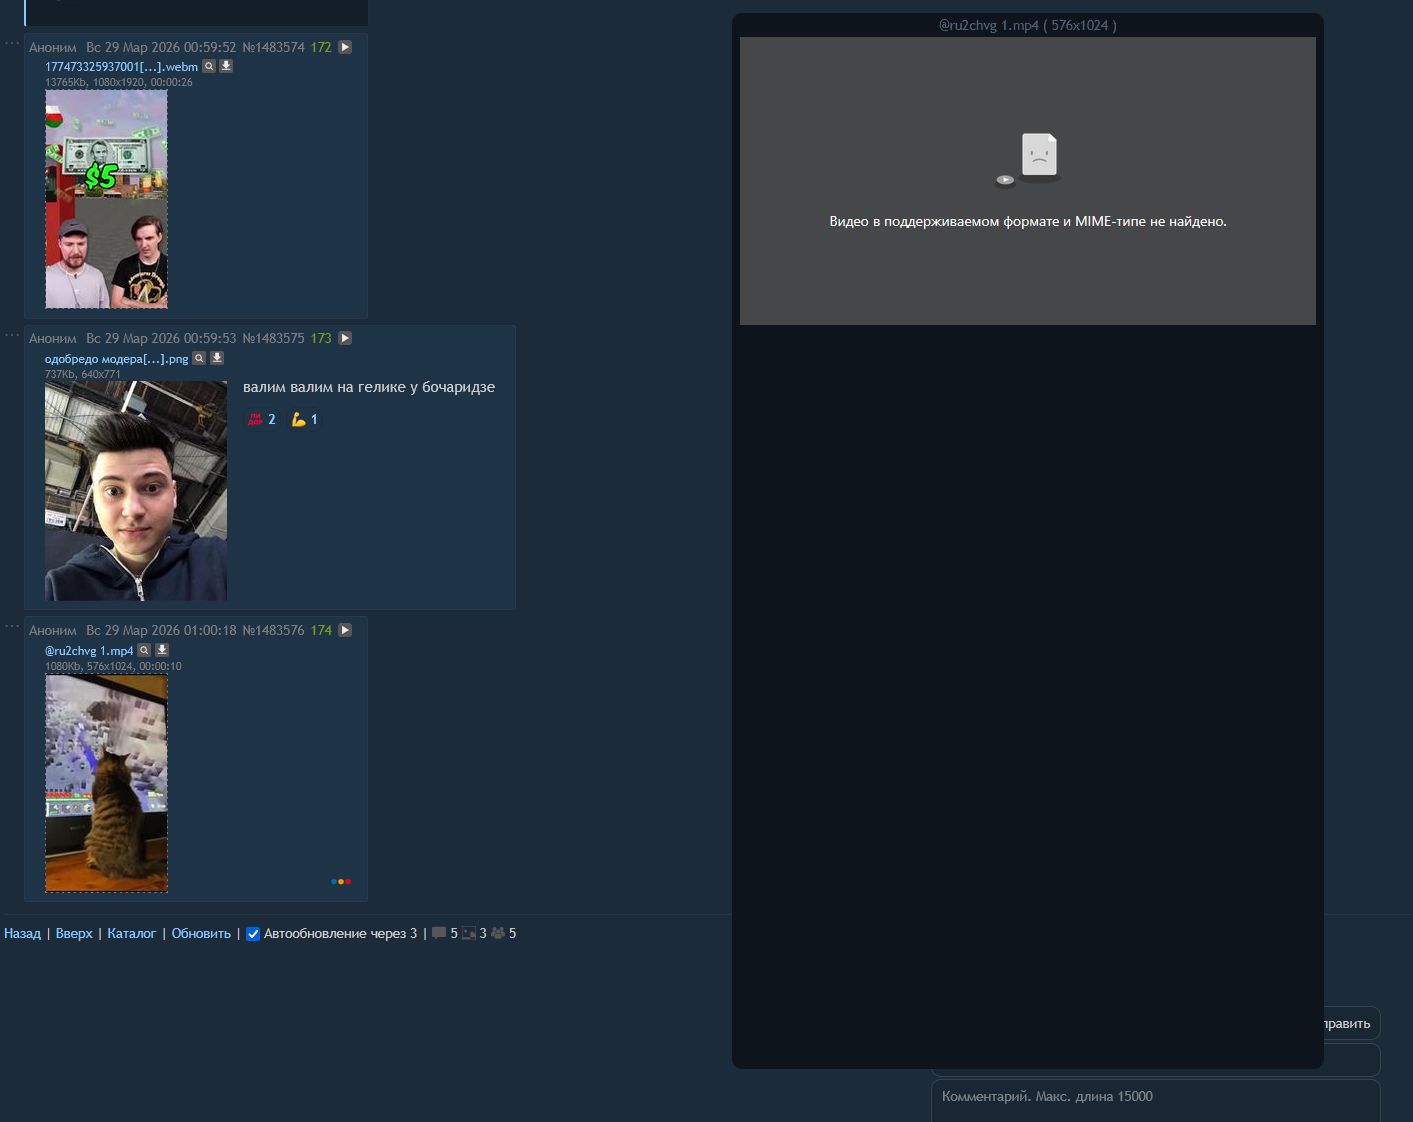Image resolution: width=1413 pixels, height=1122 pixels.
Task: Click the Комментарий text input field
Action: pos(1155,1098)
